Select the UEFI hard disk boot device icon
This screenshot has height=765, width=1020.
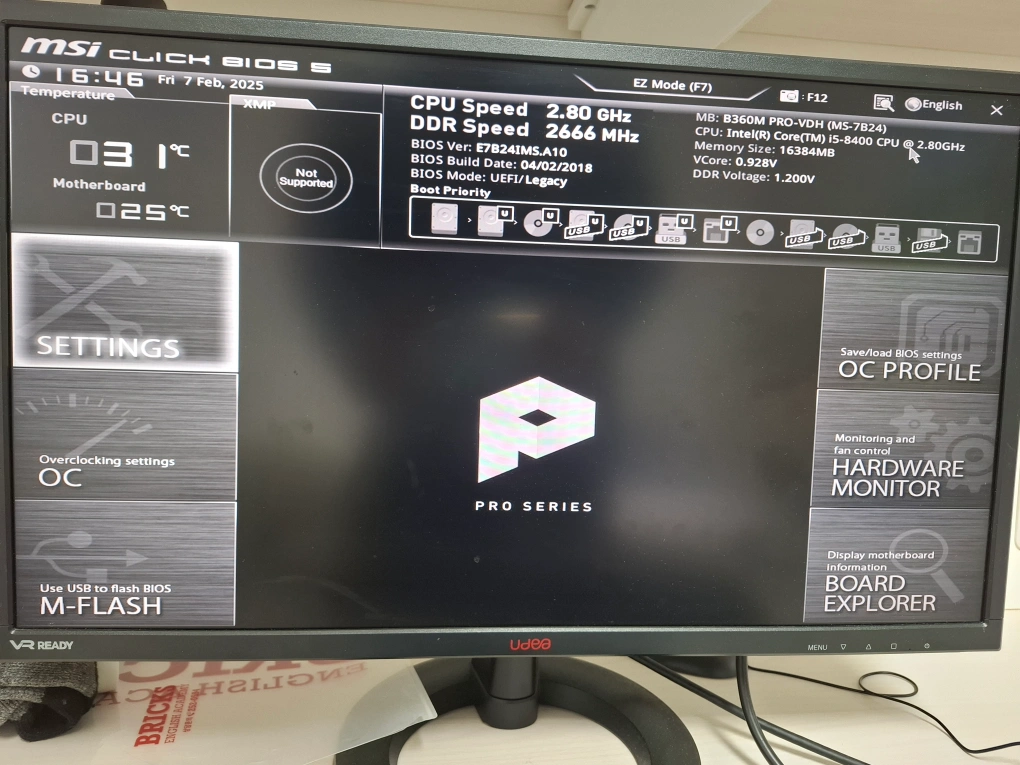point(494,220)
